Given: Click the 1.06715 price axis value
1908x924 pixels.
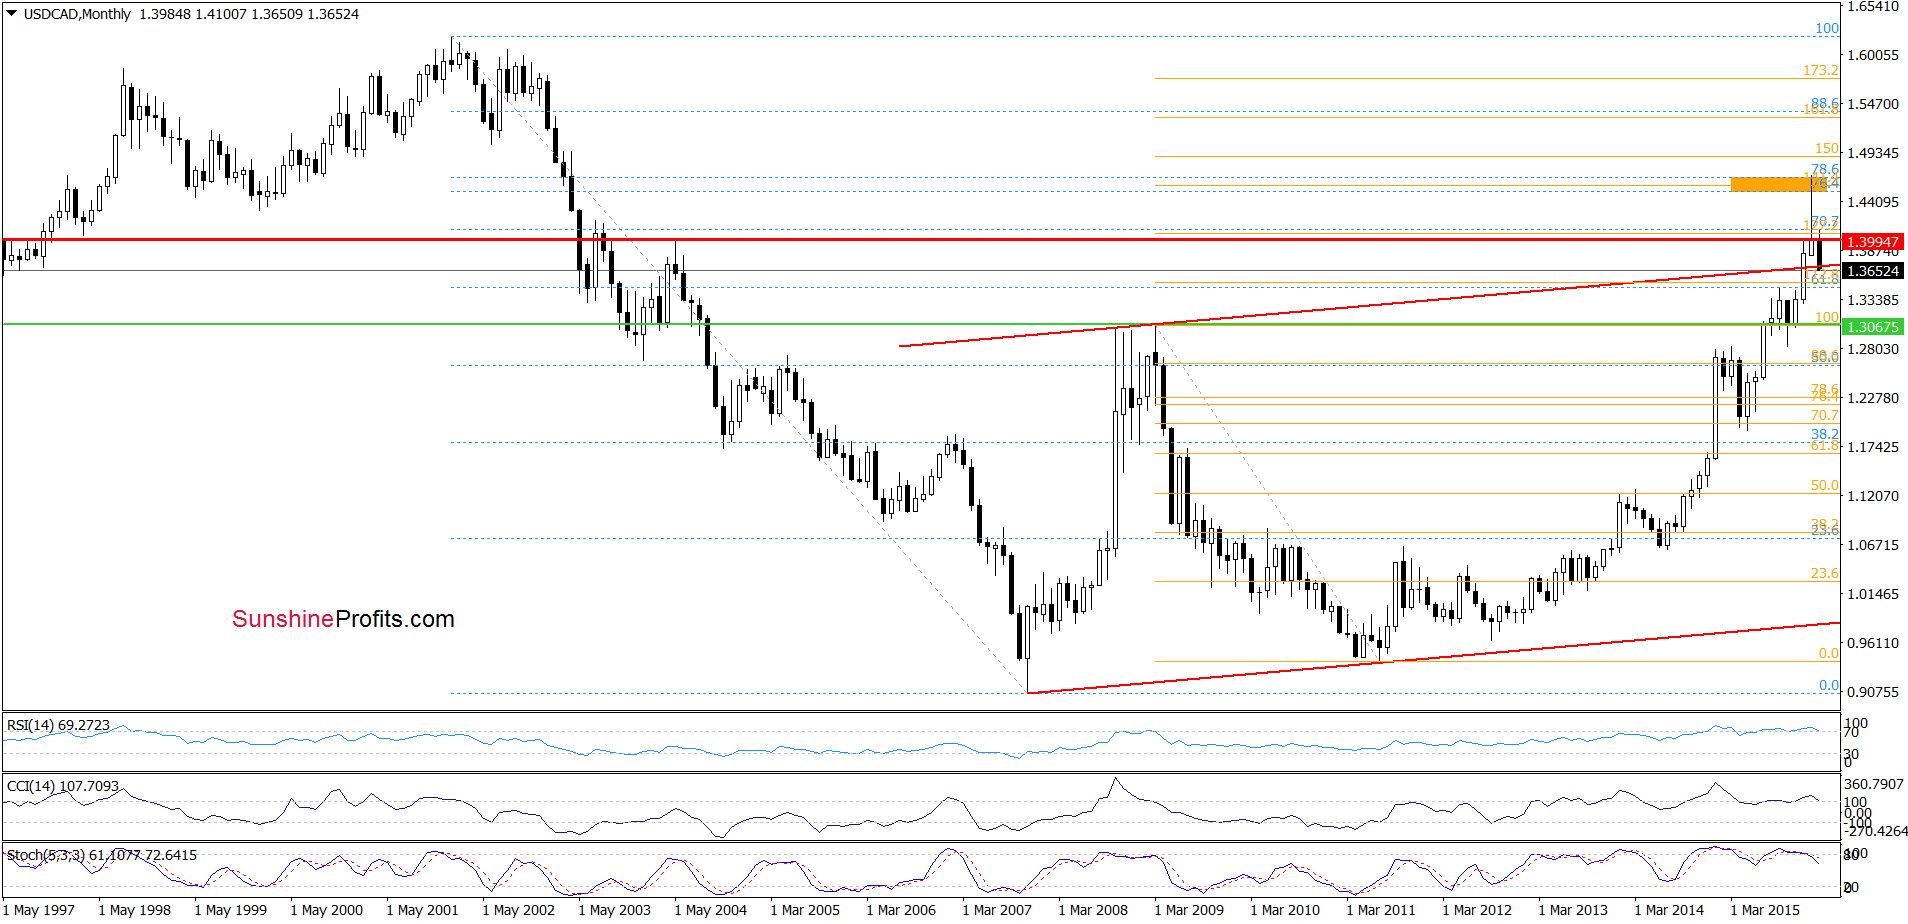Looking at the screenshot, I should coord(1873,545).
